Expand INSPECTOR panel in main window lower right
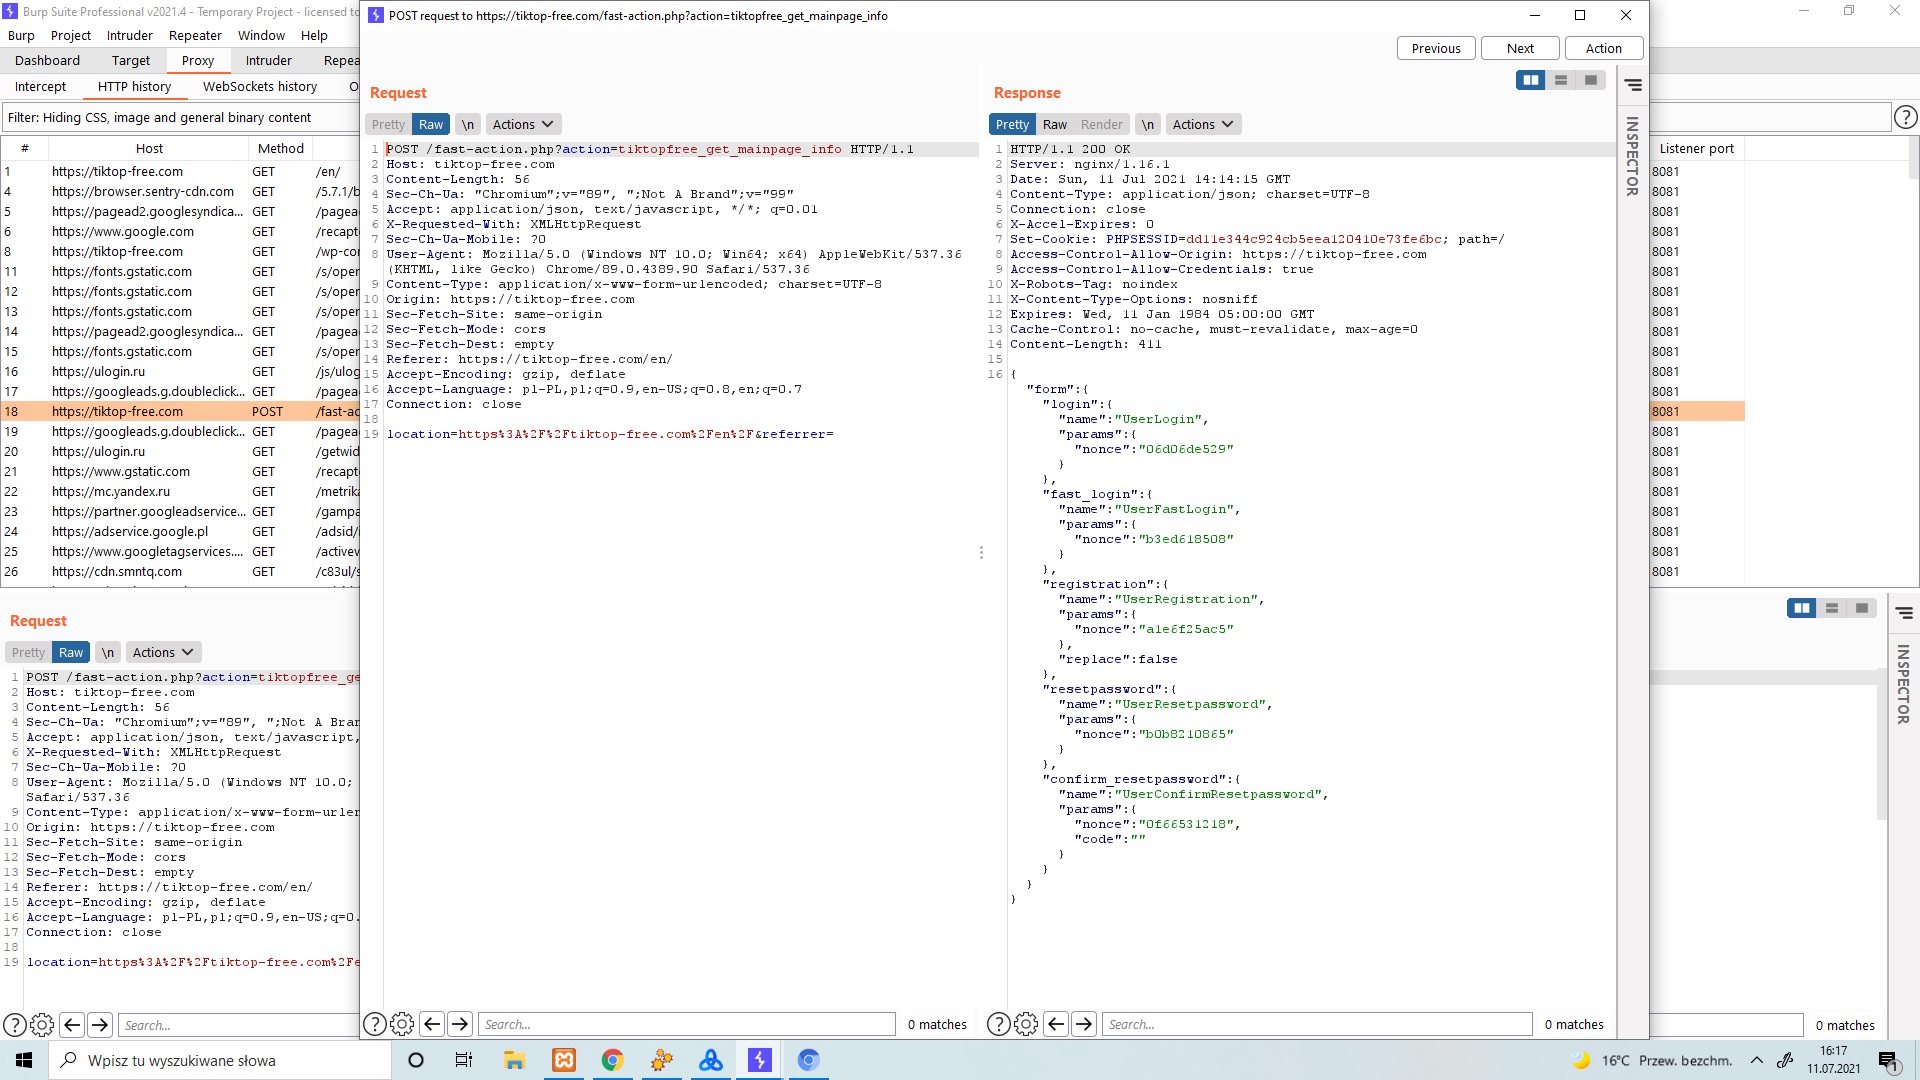This screenshot has width=1920, height=1080. (x=1904, y=684)
